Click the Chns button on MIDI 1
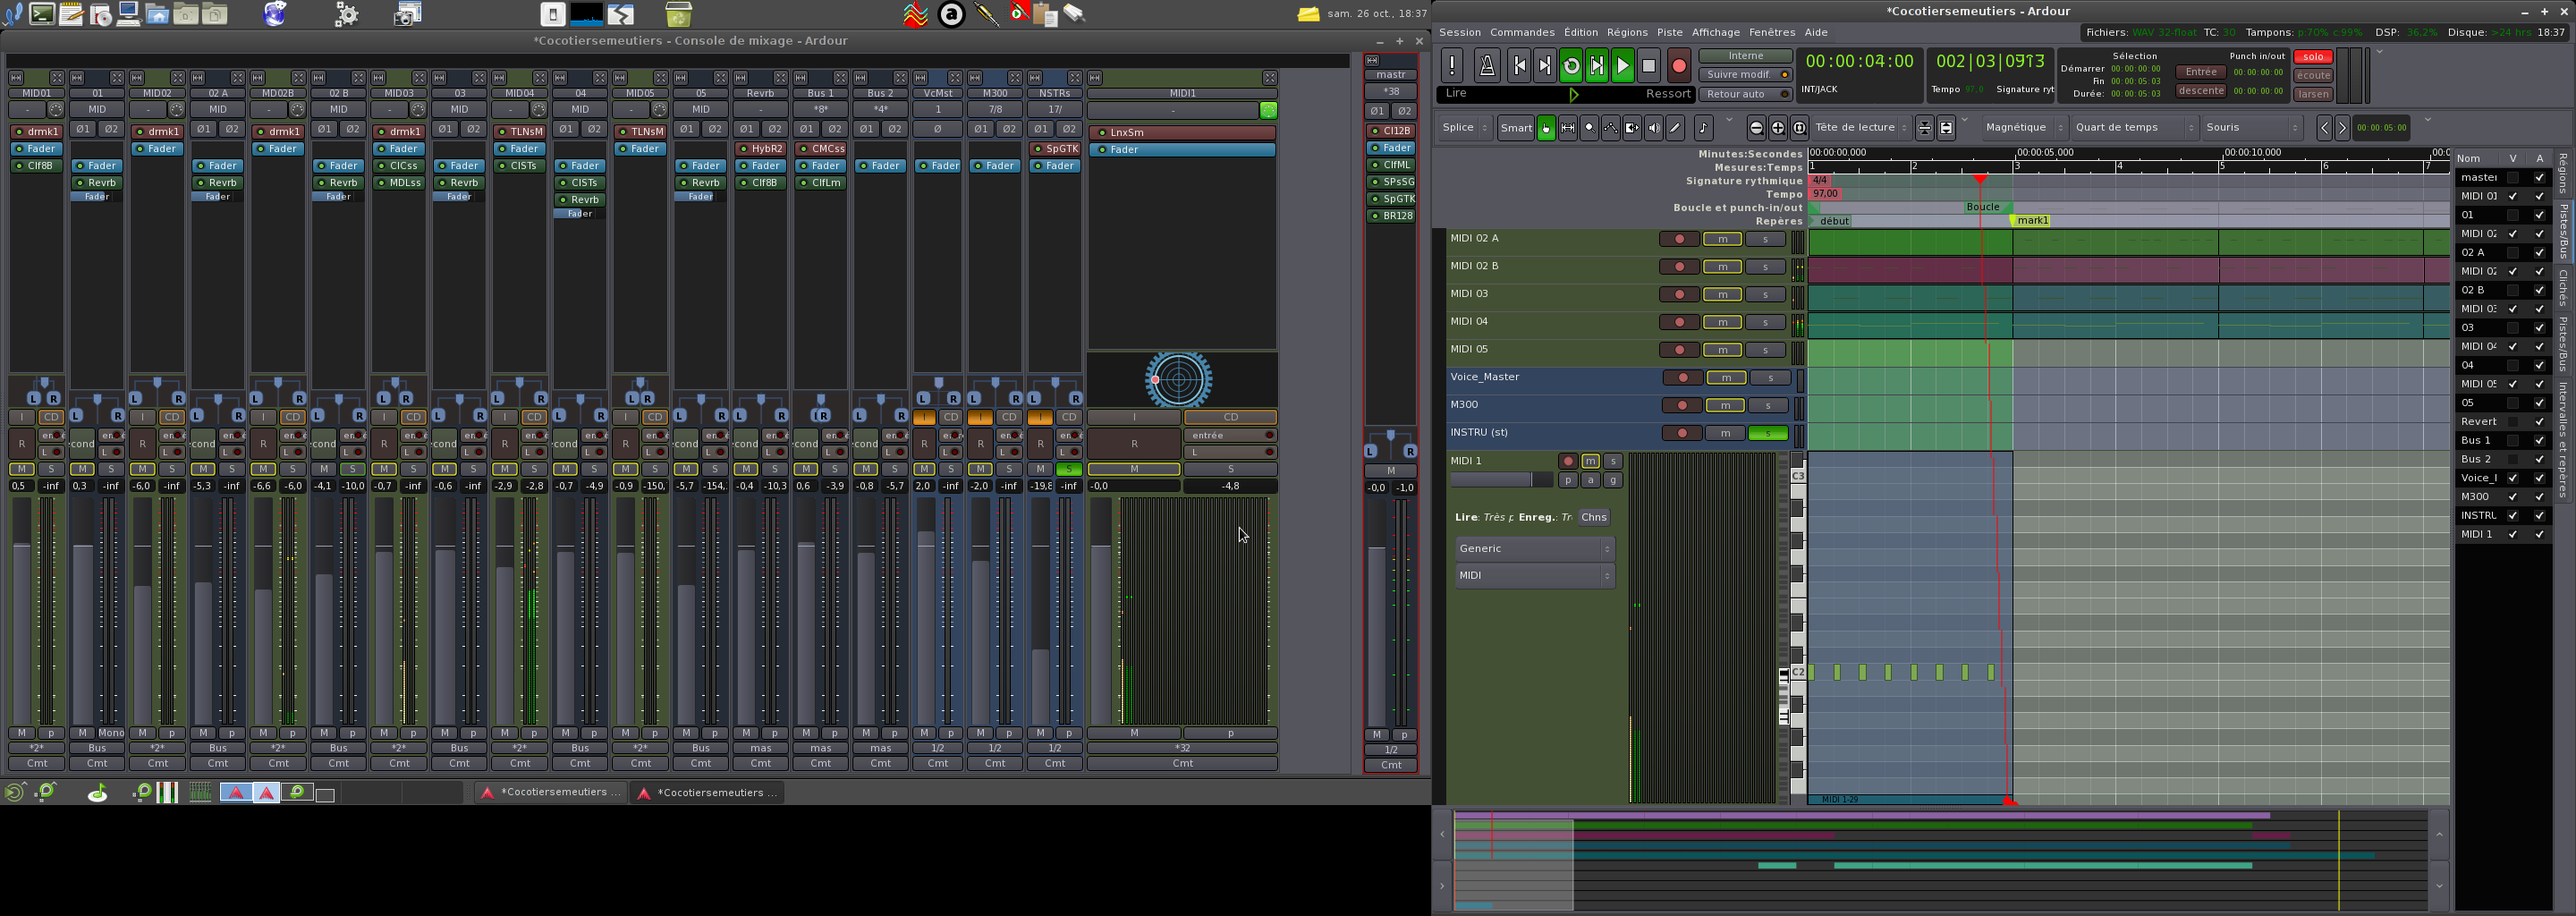This screenshot has height=916, width=2576. [1594, 518]
